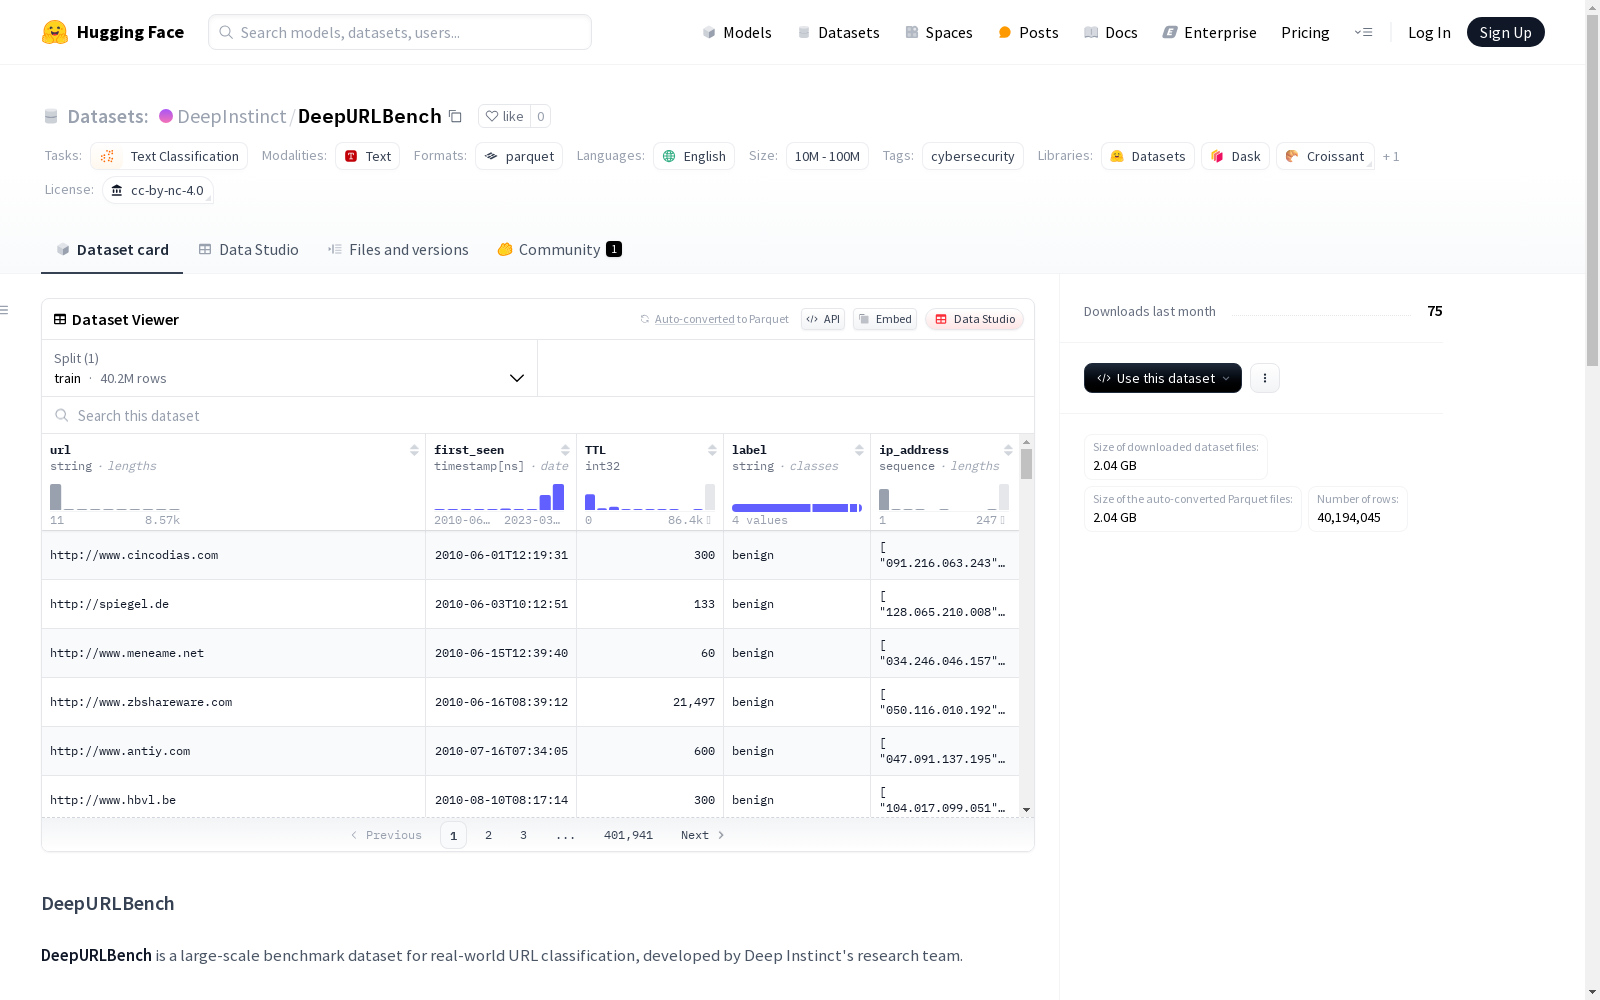Expand the +1 more libraries tag

tap(1391, 156)
